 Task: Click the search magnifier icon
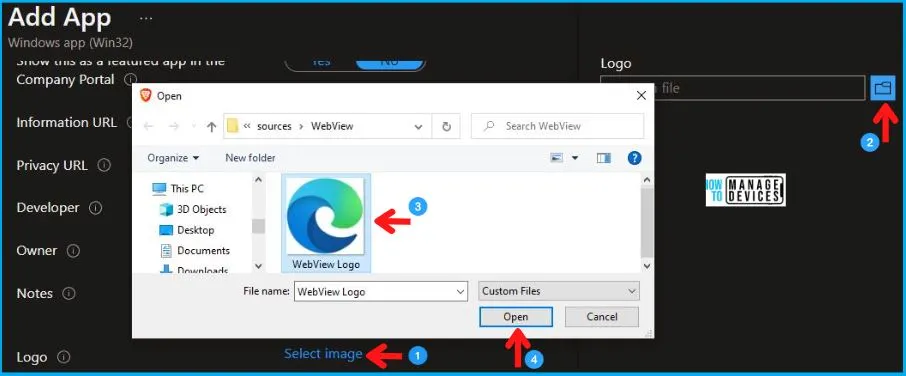tap(489, 126)
